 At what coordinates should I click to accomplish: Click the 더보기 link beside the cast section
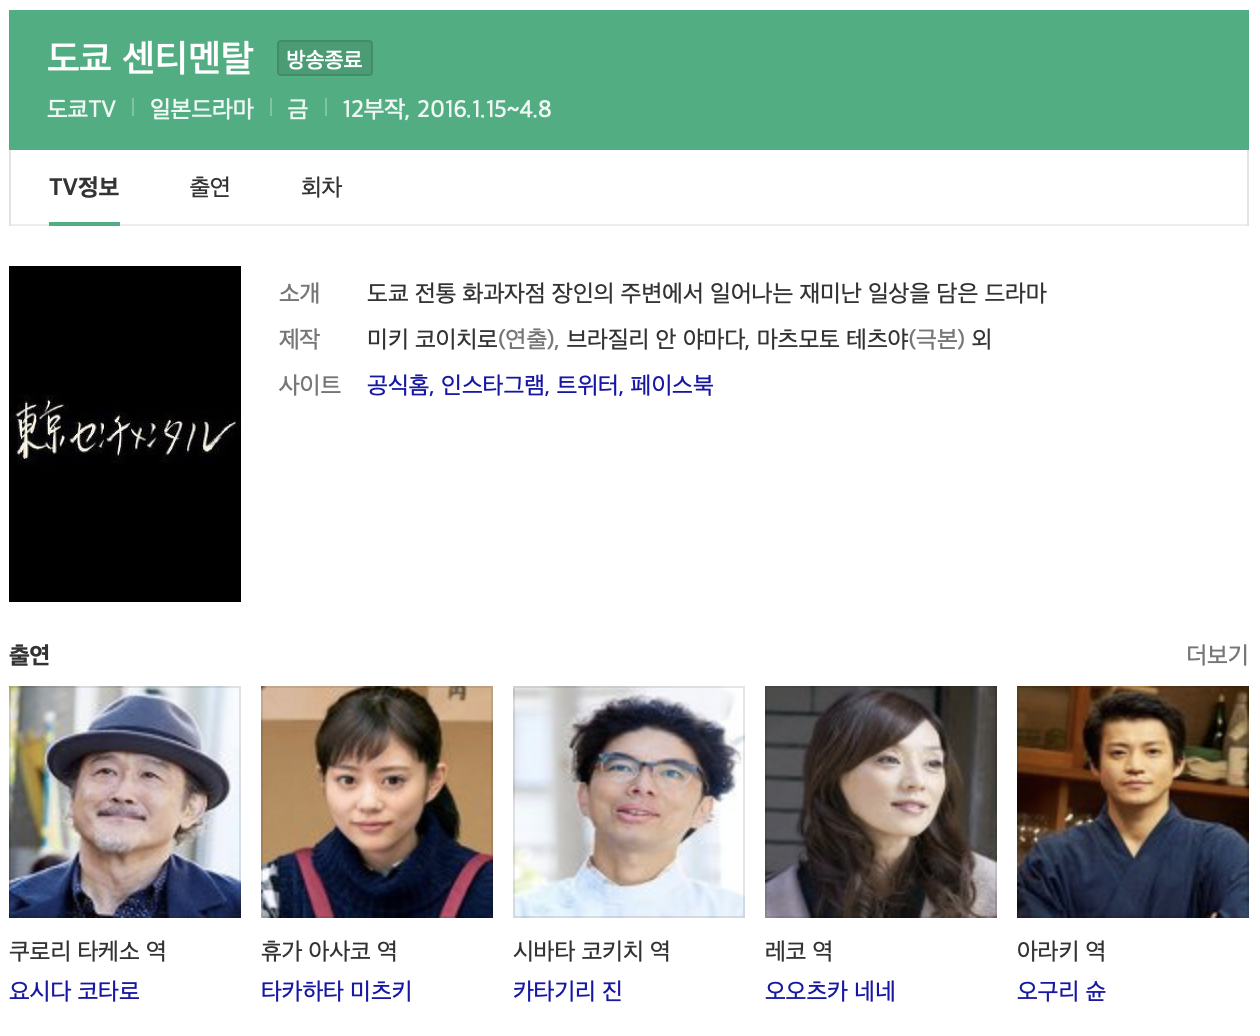pyautogui.click(x=1217, y=655)
